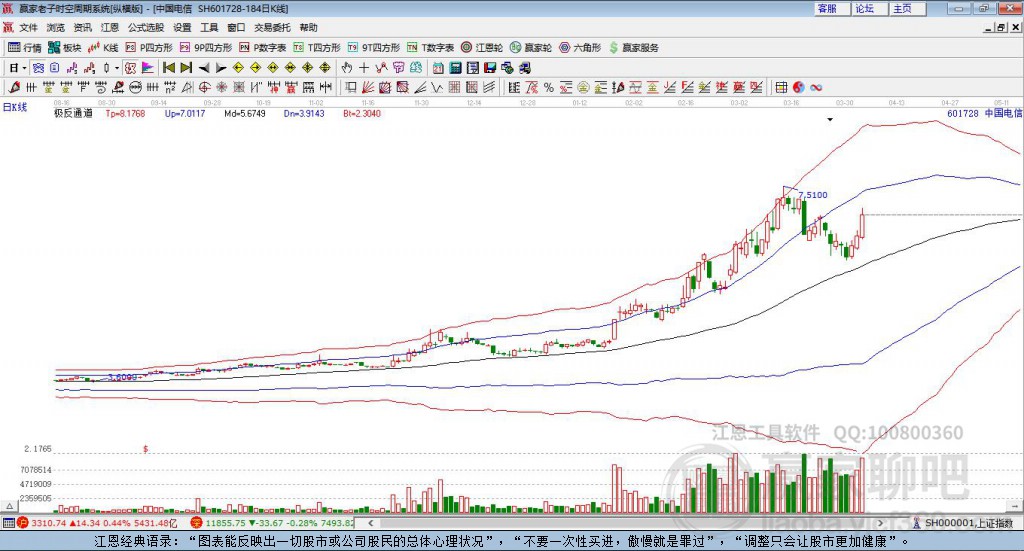Select the percent % retracement tool
Viewport: 1024px width, 551px height.
[549, 87]
